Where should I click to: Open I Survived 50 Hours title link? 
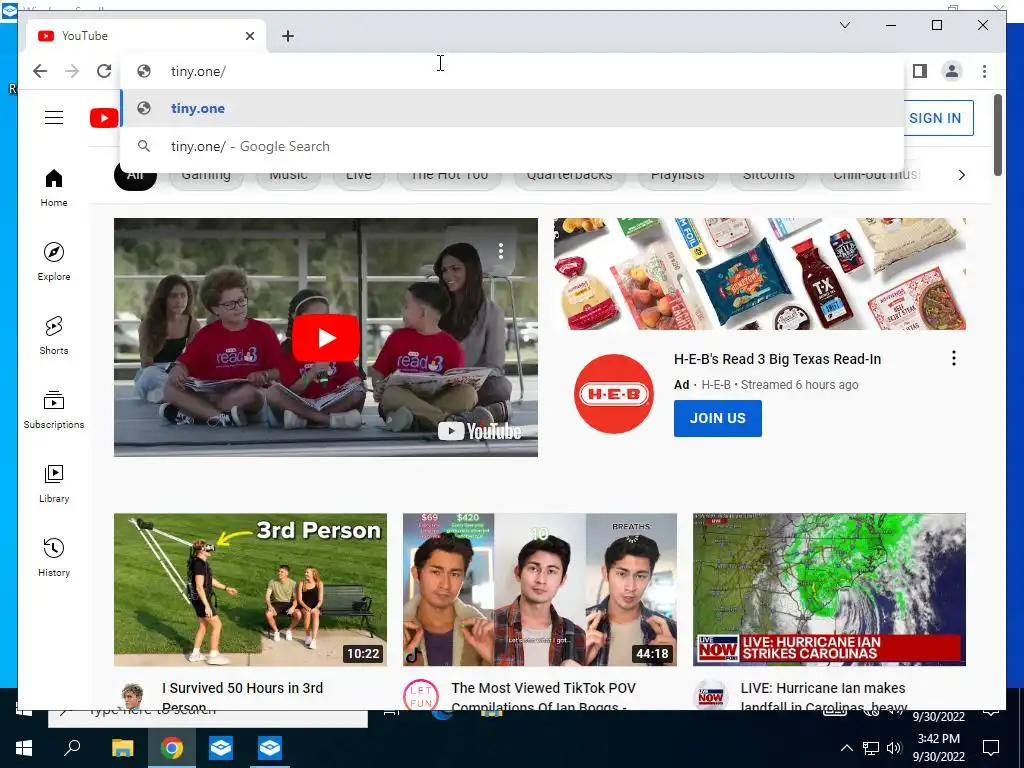click(242, 695)
